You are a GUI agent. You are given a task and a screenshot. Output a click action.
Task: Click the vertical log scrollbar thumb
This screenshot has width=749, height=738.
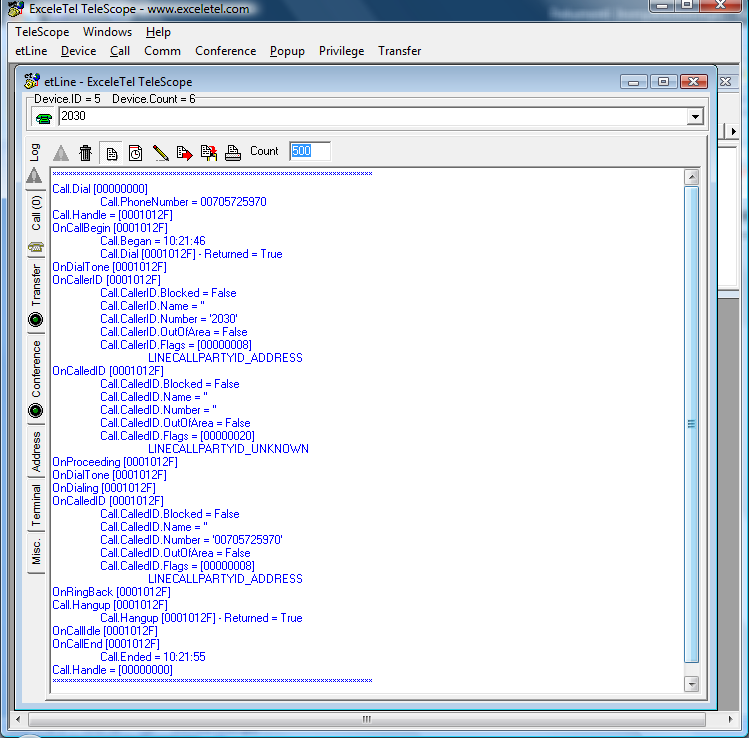[x=691, y=424]
